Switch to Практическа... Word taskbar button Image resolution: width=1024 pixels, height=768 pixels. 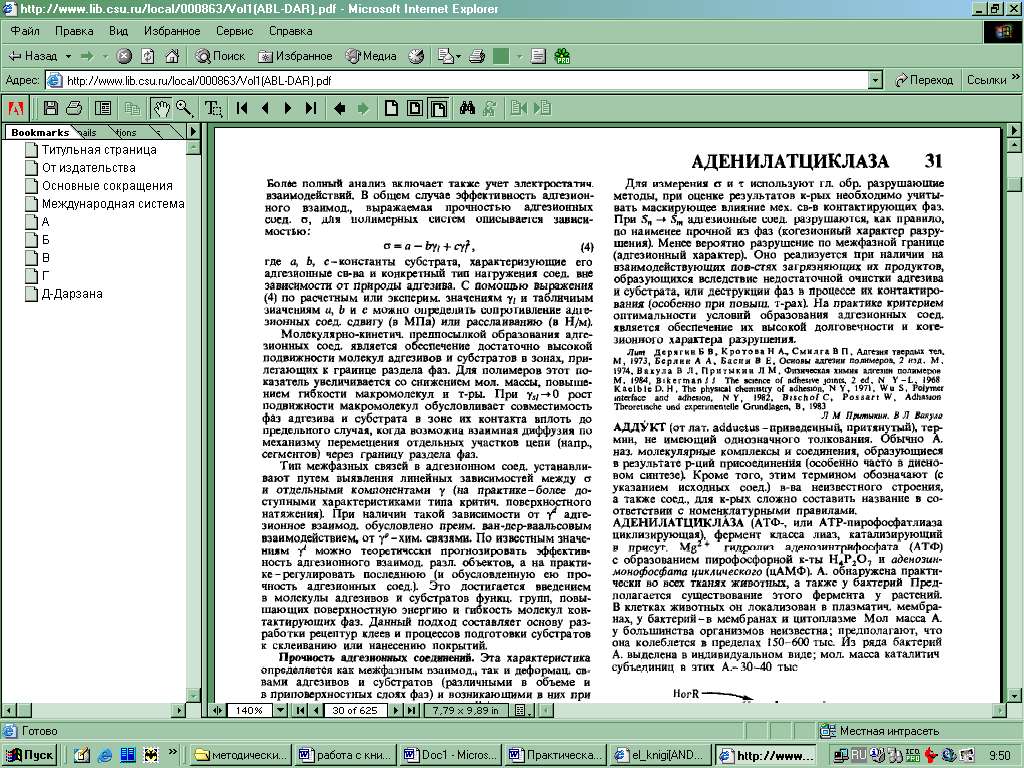click(x=556, y=756)
